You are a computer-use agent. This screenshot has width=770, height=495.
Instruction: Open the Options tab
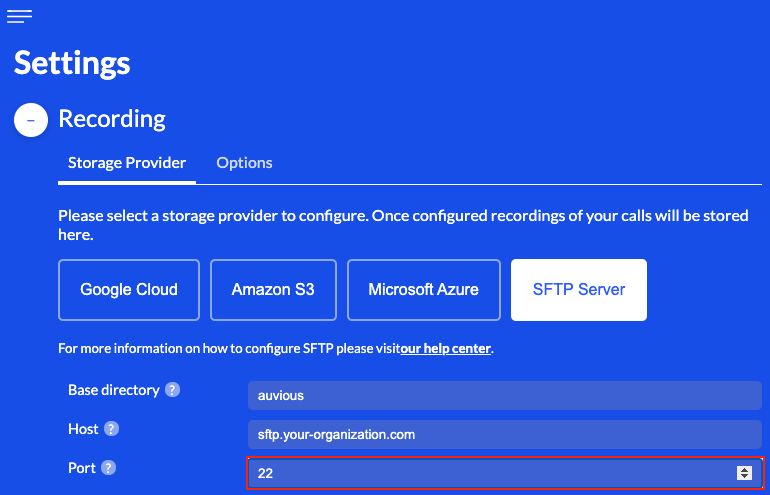pos(244,163)
